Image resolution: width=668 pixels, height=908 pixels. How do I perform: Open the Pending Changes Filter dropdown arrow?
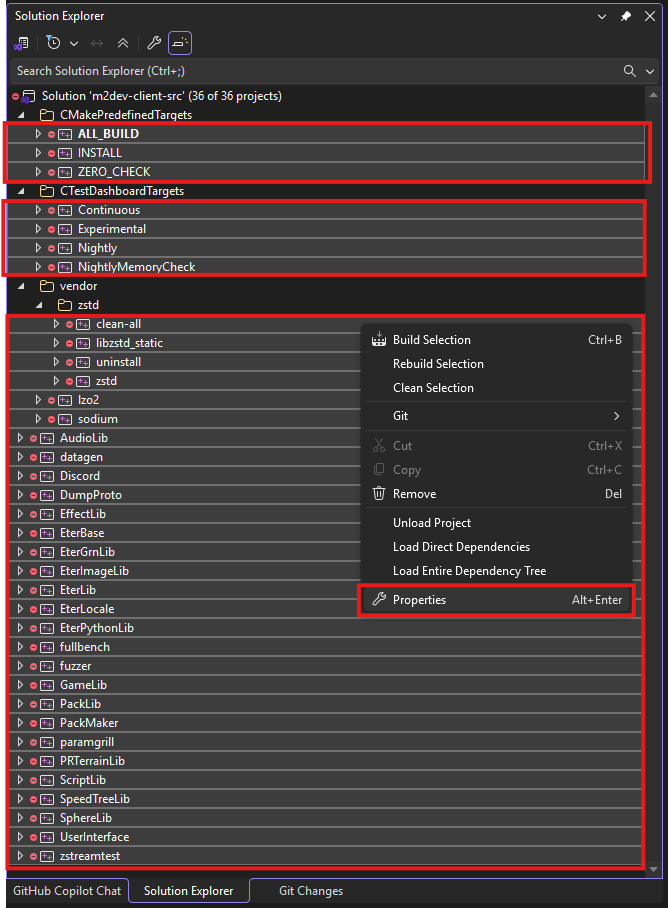pos(74,43)
